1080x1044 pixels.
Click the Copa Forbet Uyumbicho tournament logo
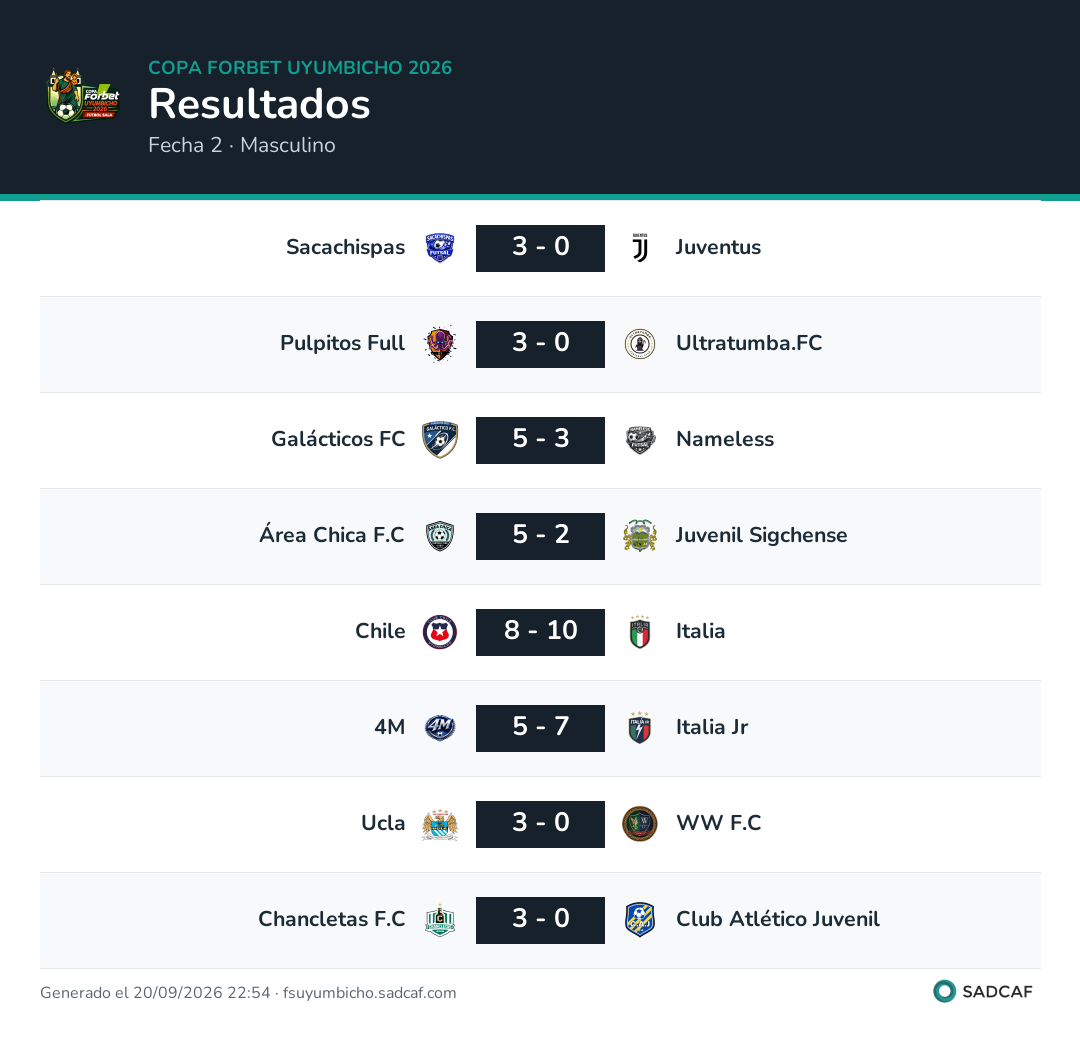tap(83, 96)
